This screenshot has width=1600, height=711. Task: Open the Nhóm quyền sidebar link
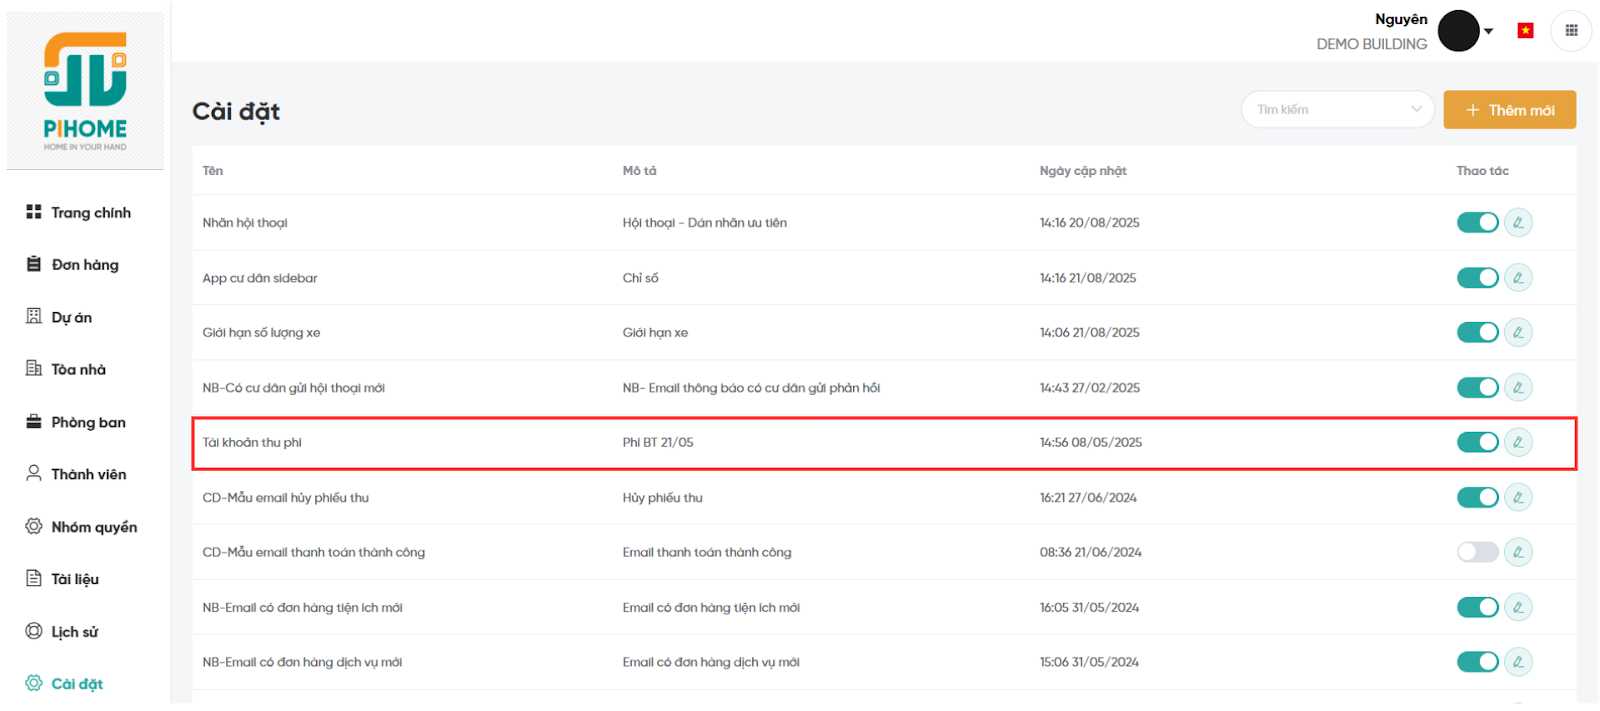point(93,527)
